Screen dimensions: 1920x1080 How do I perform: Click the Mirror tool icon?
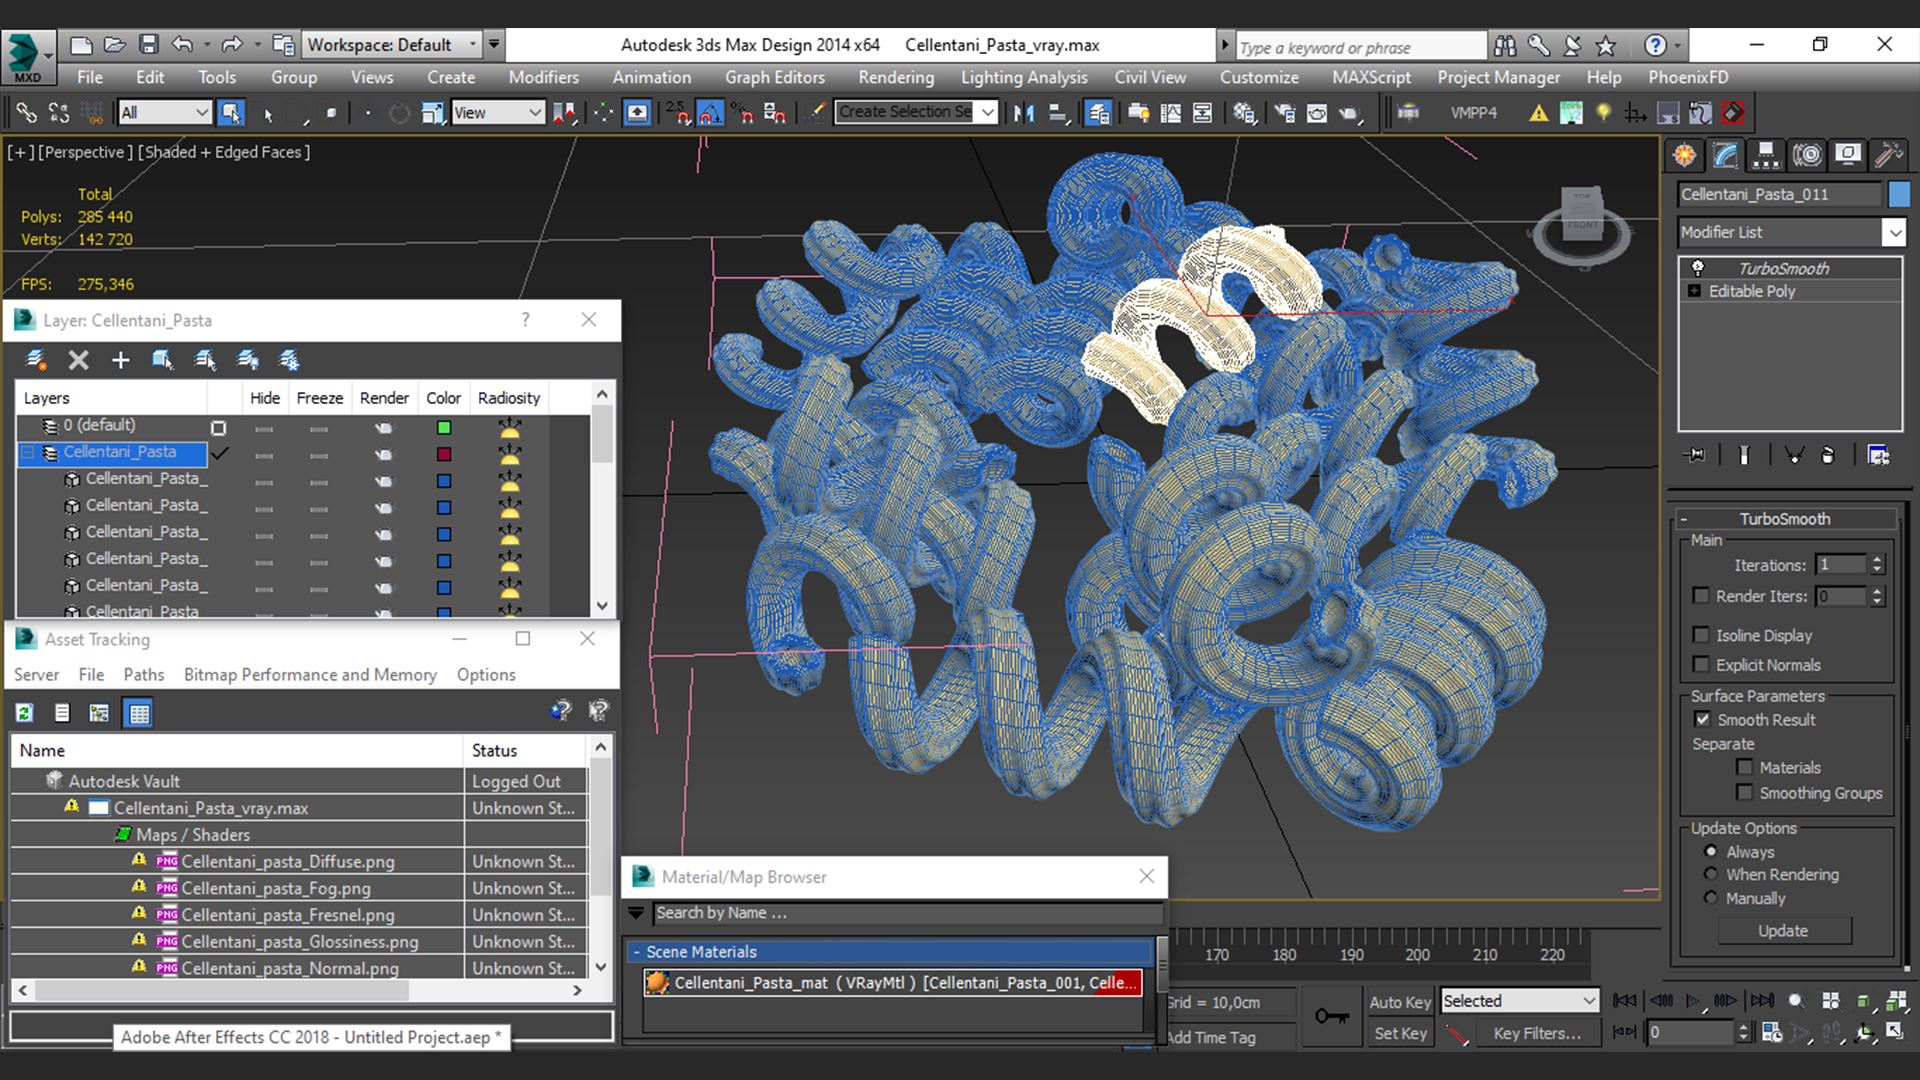pos(1023,113)
